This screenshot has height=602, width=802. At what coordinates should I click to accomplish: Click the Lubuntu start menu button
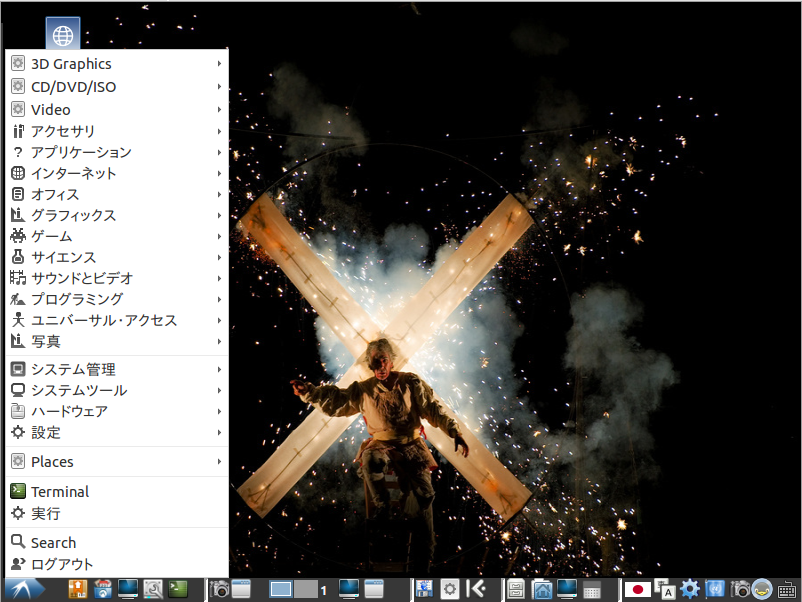(x=25, y=590)
